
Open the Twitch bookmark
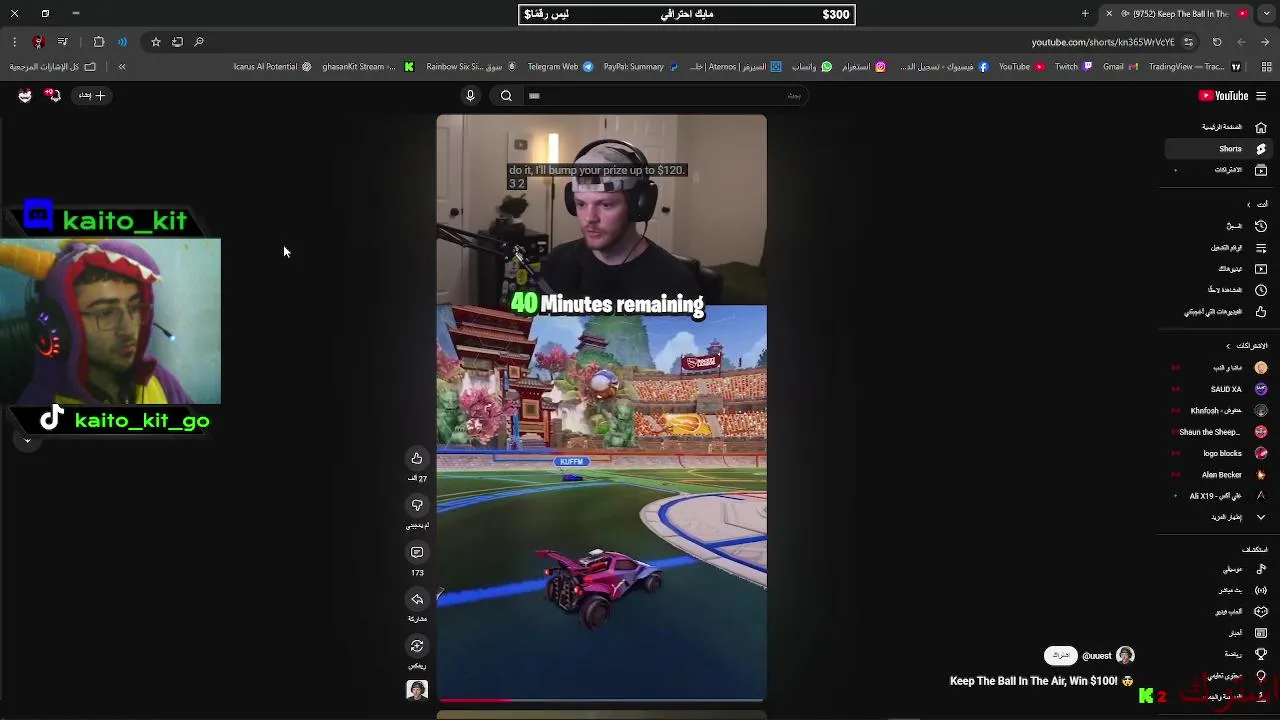pyautogui.click(x=1073, y=67)
